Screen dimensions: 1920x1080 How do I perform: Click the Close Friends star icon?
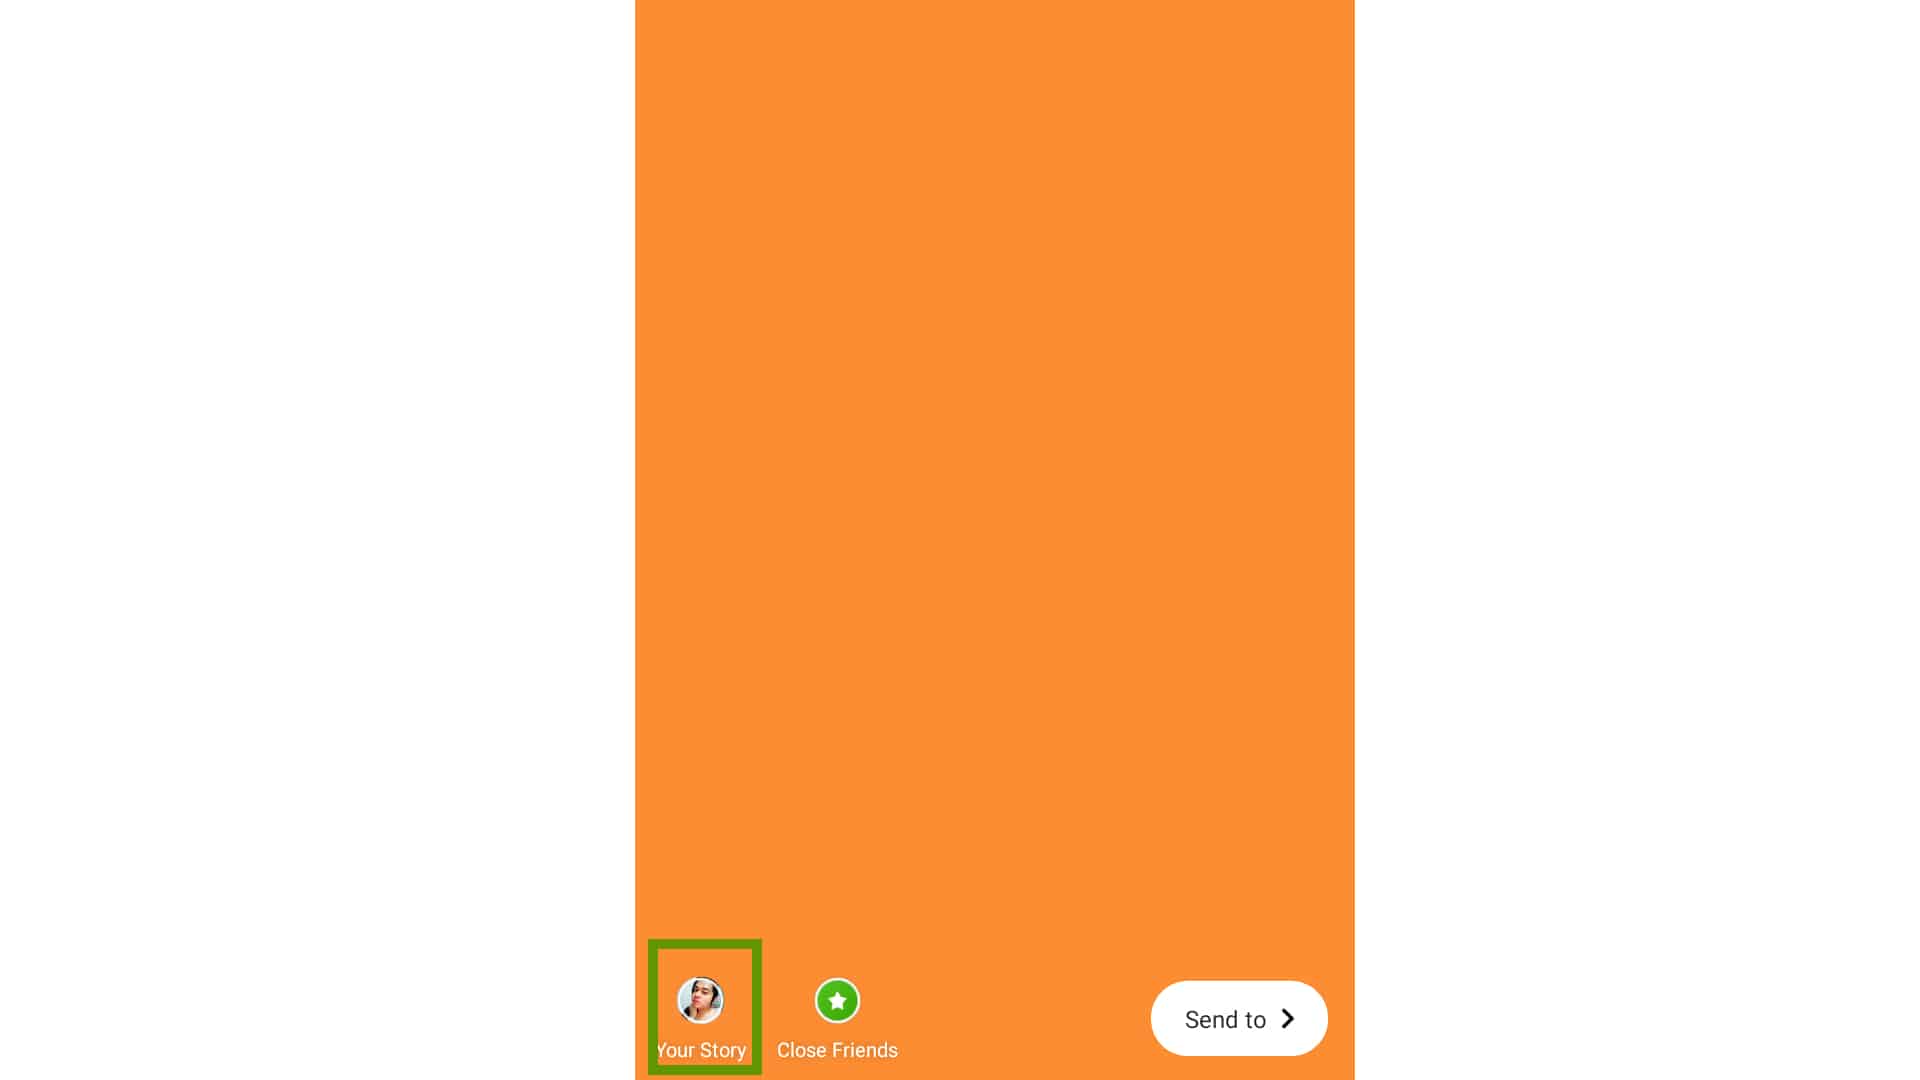tap(836, 1000)
